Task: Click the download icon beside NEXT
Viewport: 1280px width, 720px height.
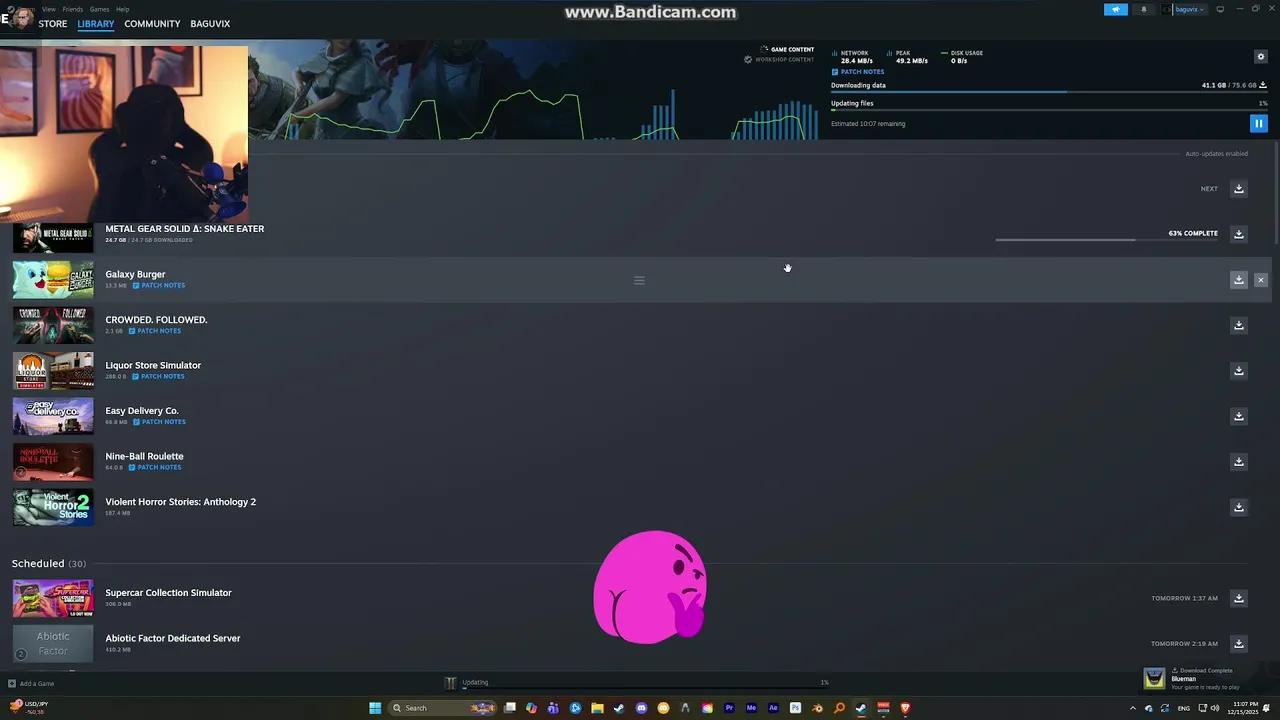Action: (x=1238, y=189)
